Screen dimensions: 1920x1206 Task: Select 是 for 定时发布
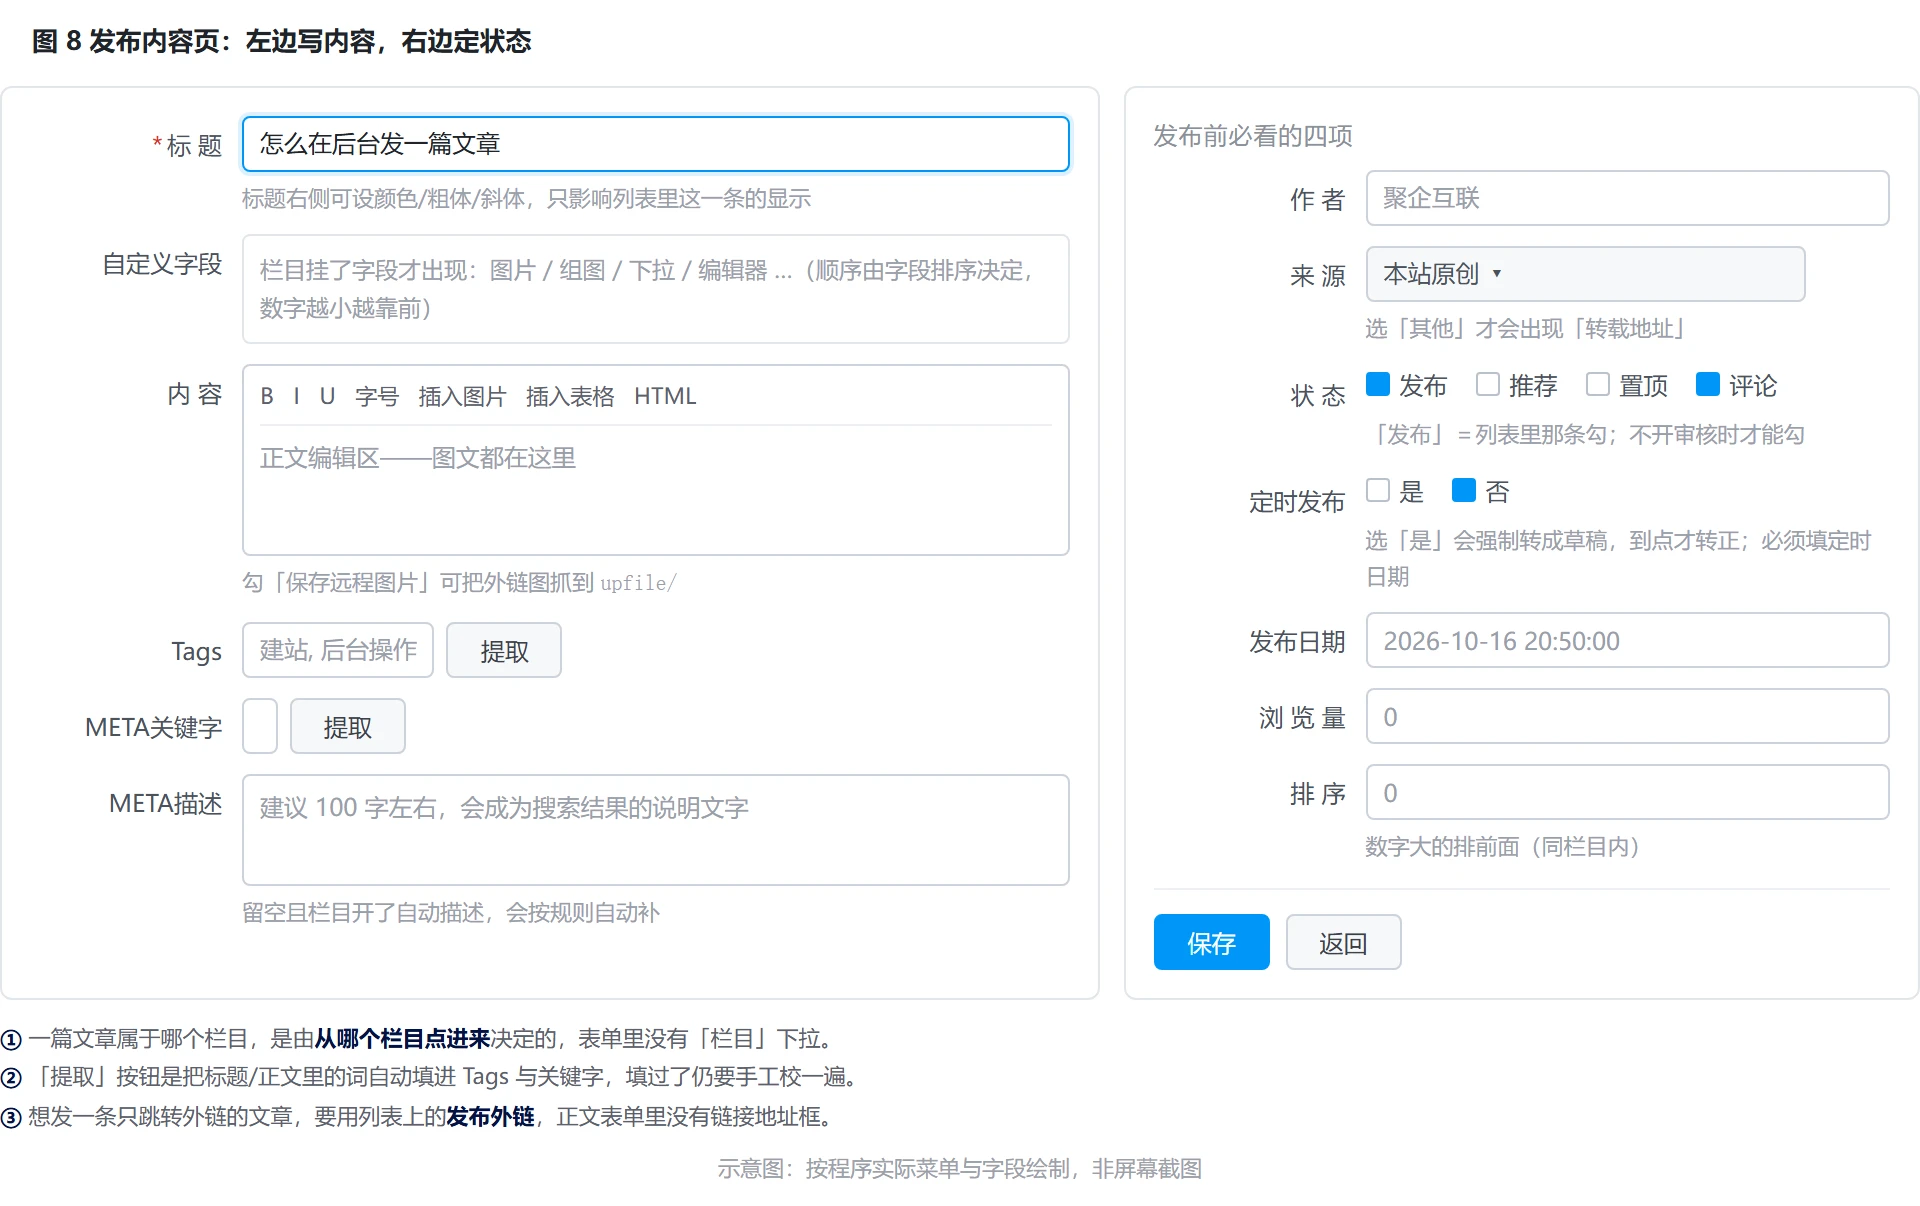coord(1378,490)
